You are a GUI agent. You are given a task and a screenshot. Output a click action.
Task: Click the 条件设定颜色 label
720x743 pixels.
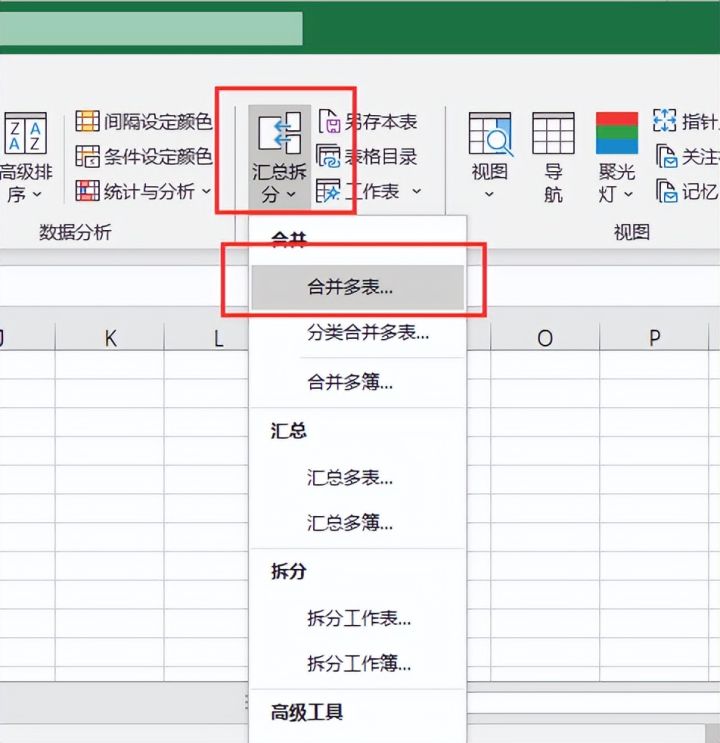[x=158, y=156]
